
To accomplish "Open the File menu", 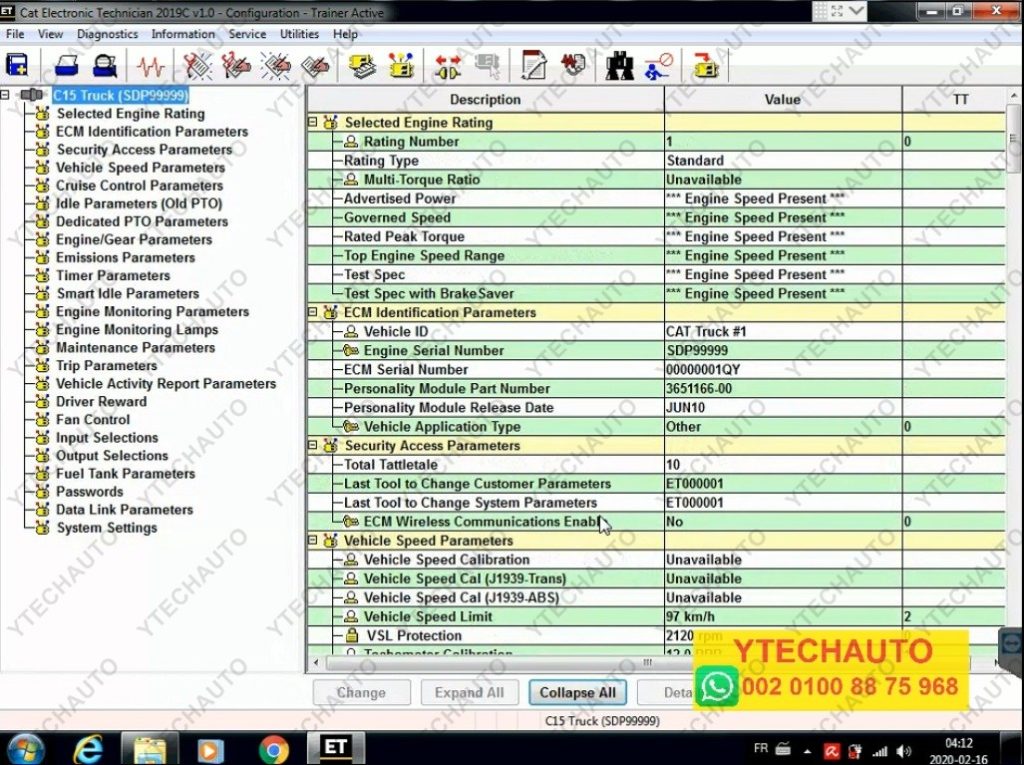I will pyautogui.click(x=15, y=34).
